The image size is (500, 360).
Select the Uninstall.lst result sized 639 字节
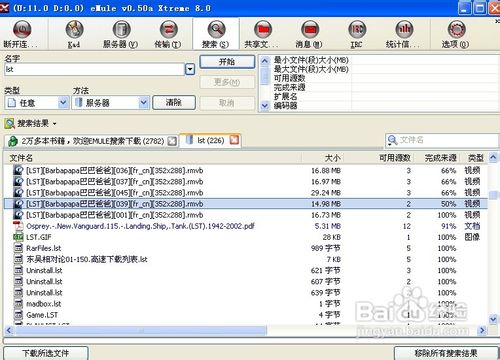(x=246, y=293)
